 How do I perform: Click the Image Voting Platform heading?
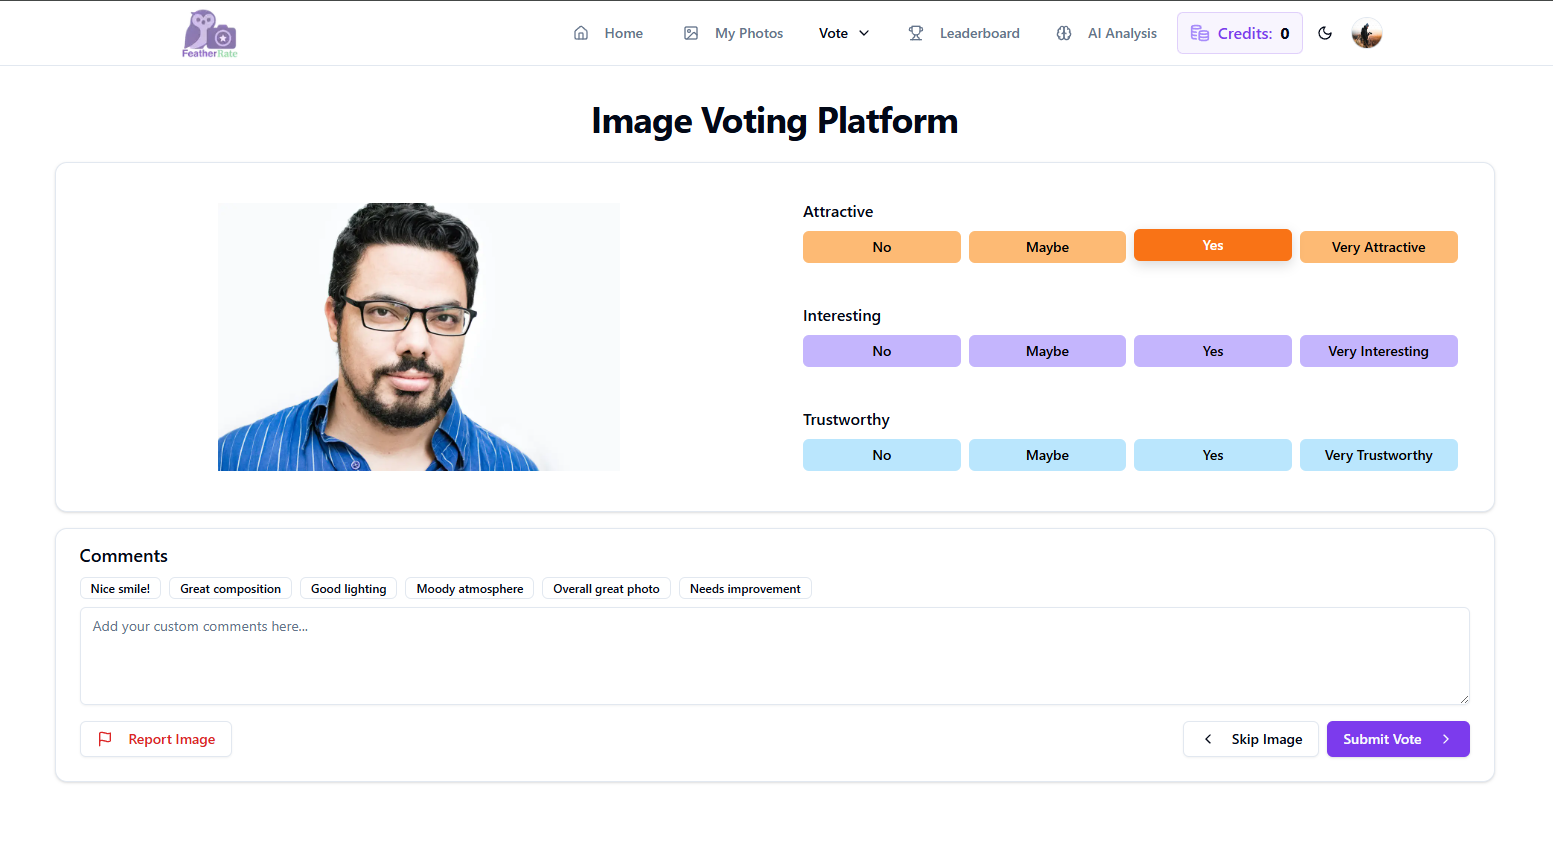coord(775,120)
